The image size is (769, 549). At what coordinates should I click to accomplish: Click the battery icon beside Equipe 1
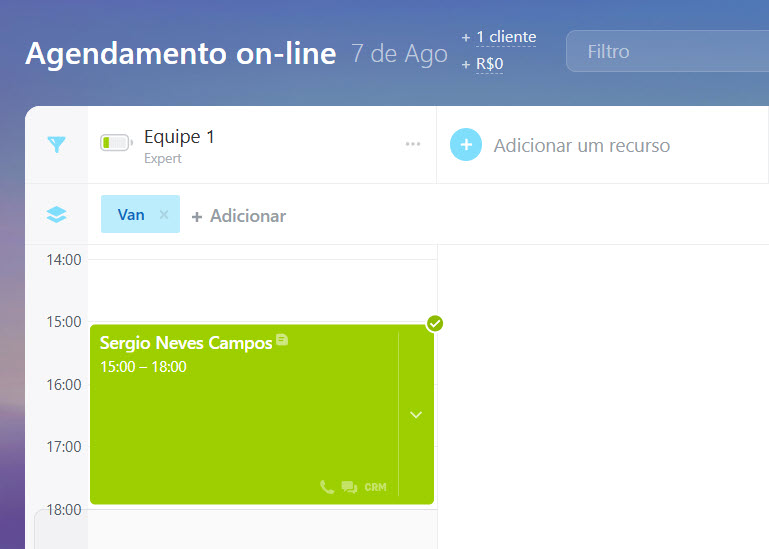point(116,144)
